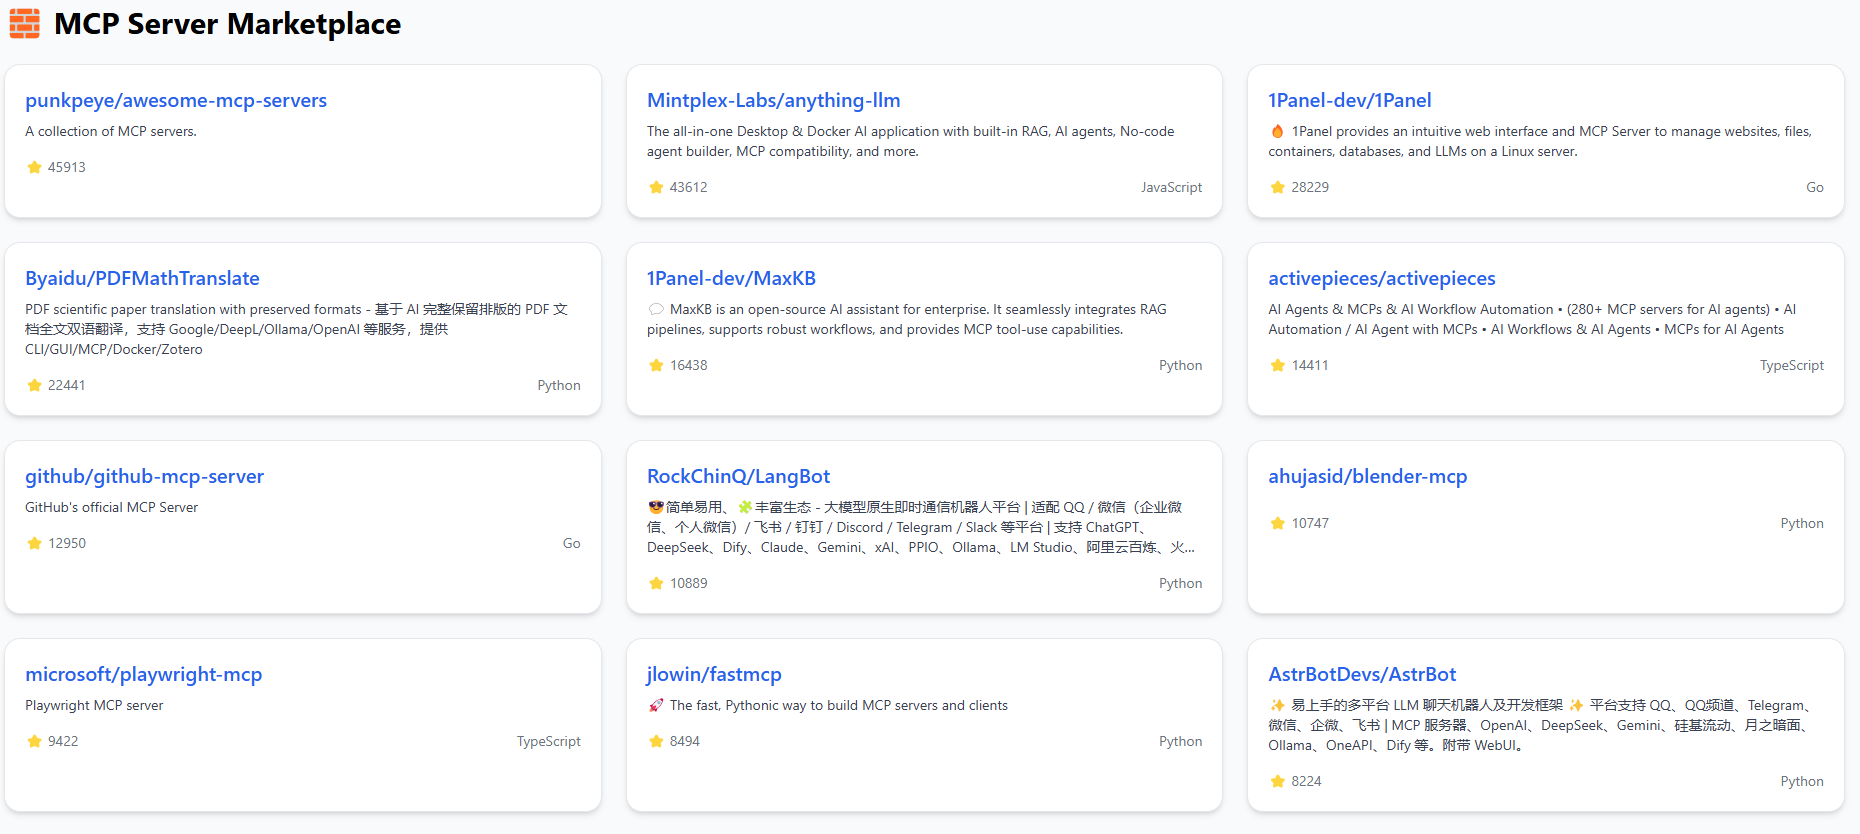Open the Byaidu/PDFMathTranslate repository link
This screenshot has width=1860, height=834.
[142, 278]
